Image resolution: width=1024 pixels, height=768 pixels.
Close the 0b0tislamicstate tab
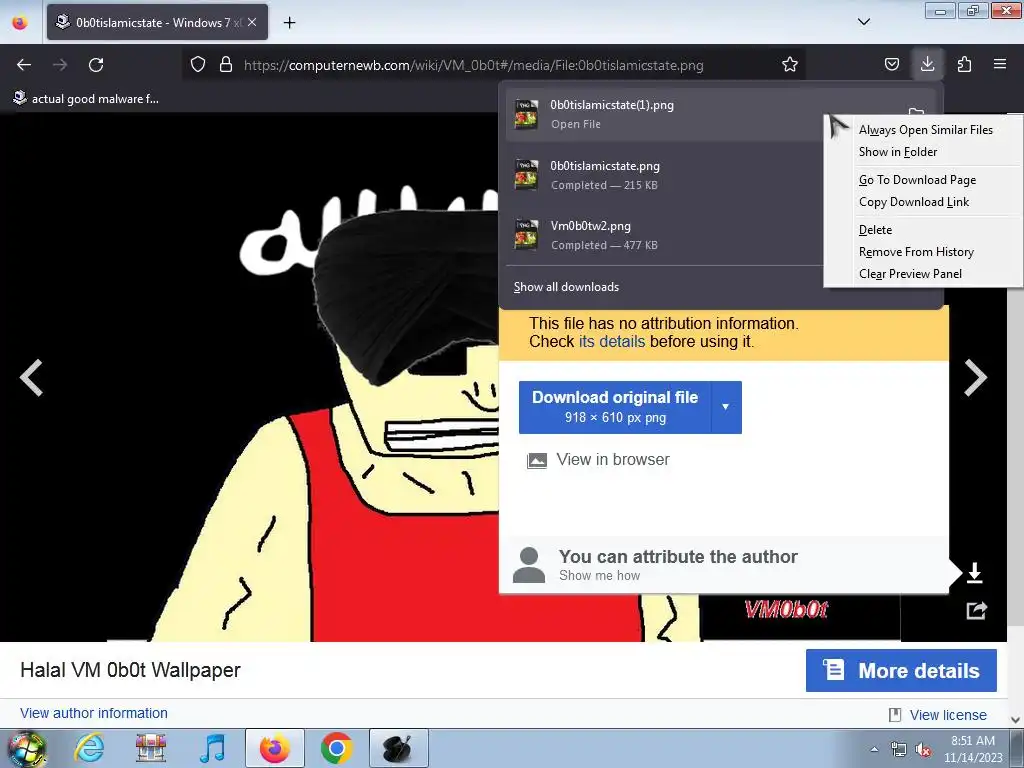[x=252, y=22]
